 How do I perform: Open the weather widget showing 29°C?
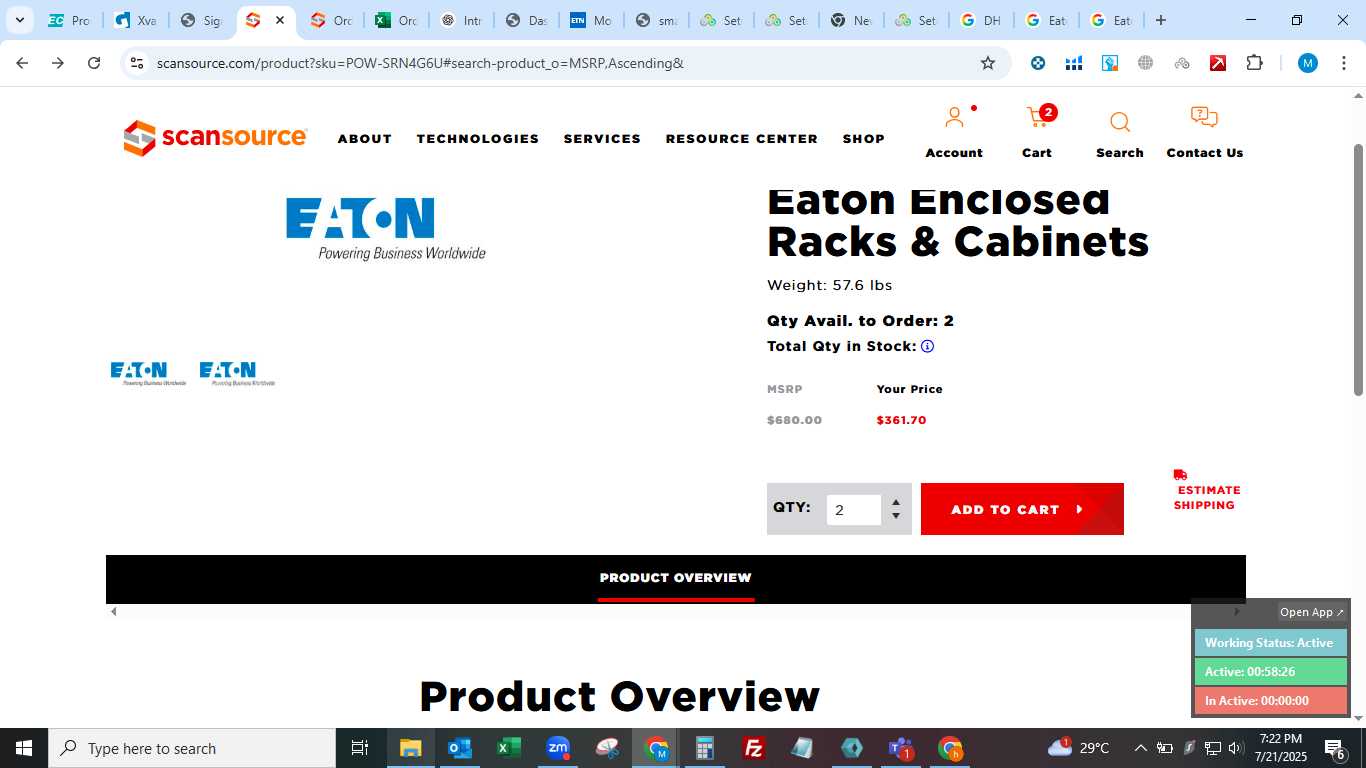tap(1078, 748)
